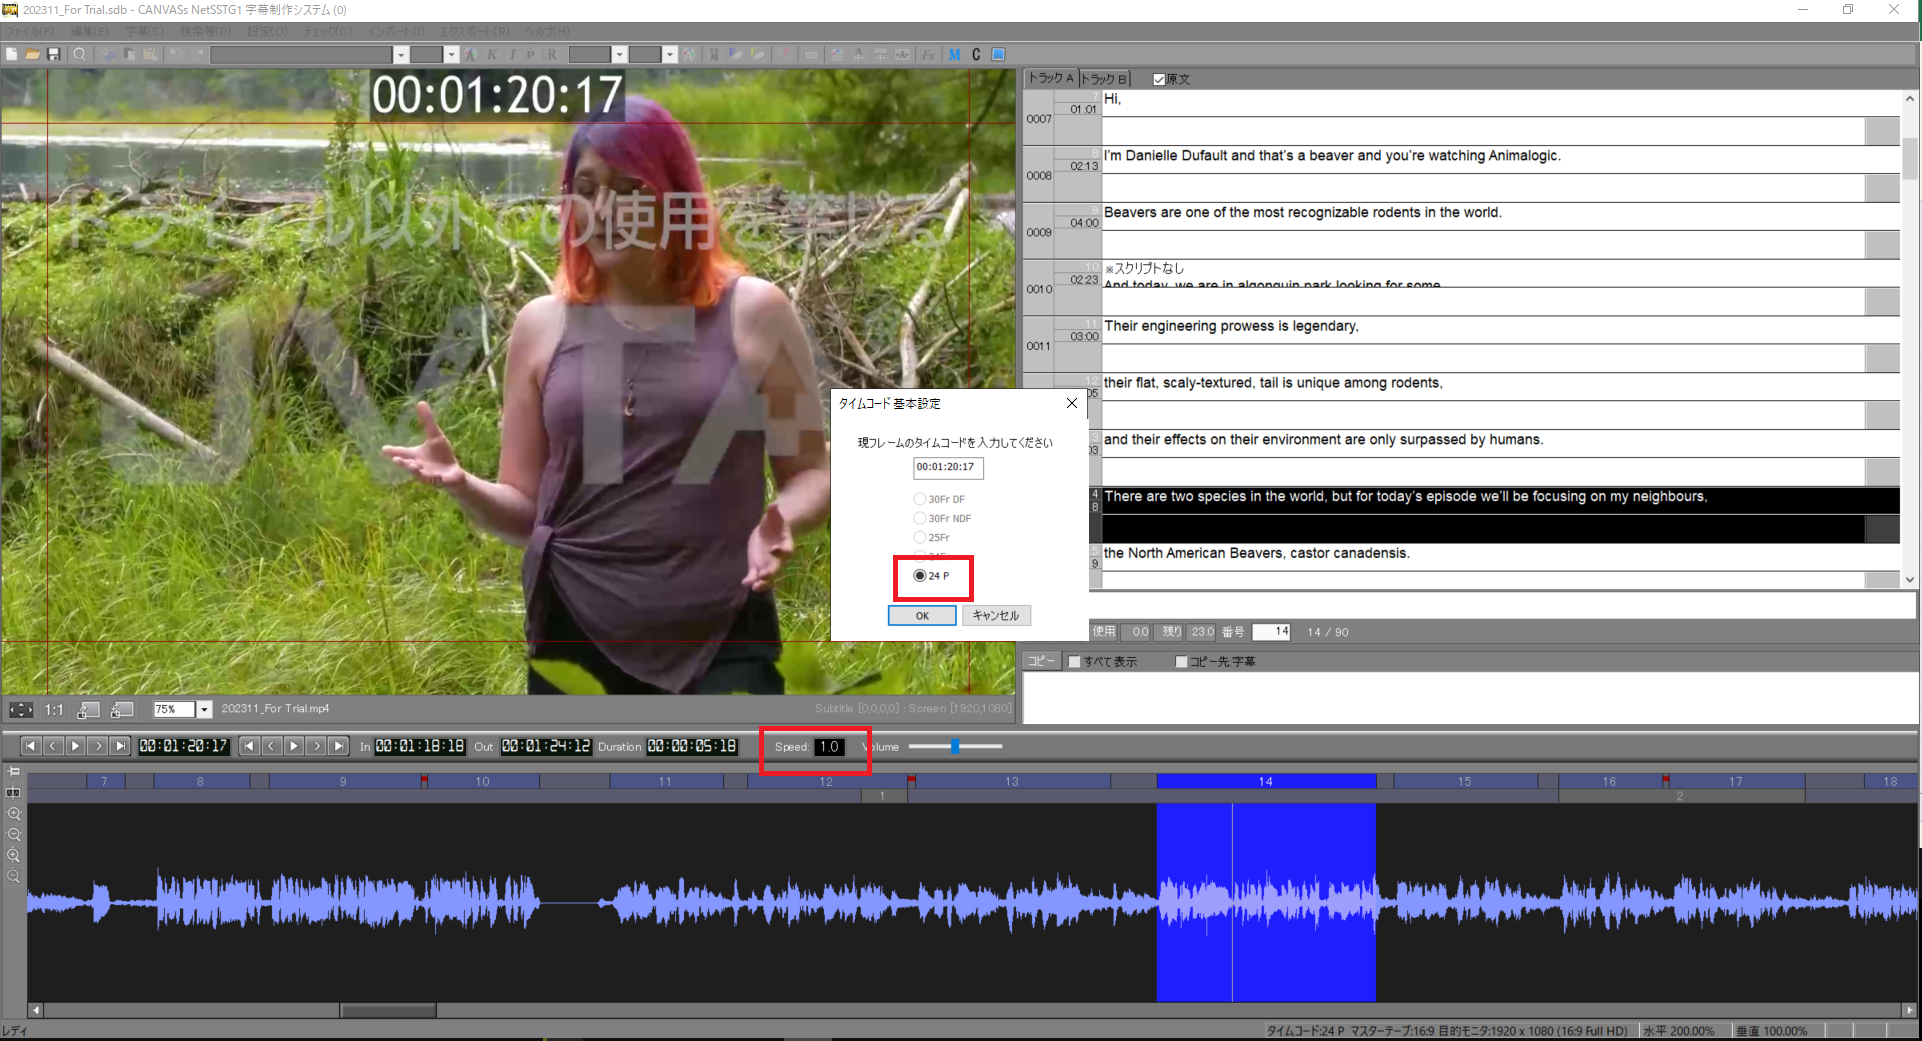Viewport: 1922px width, 1041px height.
Task: Click the Out timecode 00:01:24:12
Action: 546,746
